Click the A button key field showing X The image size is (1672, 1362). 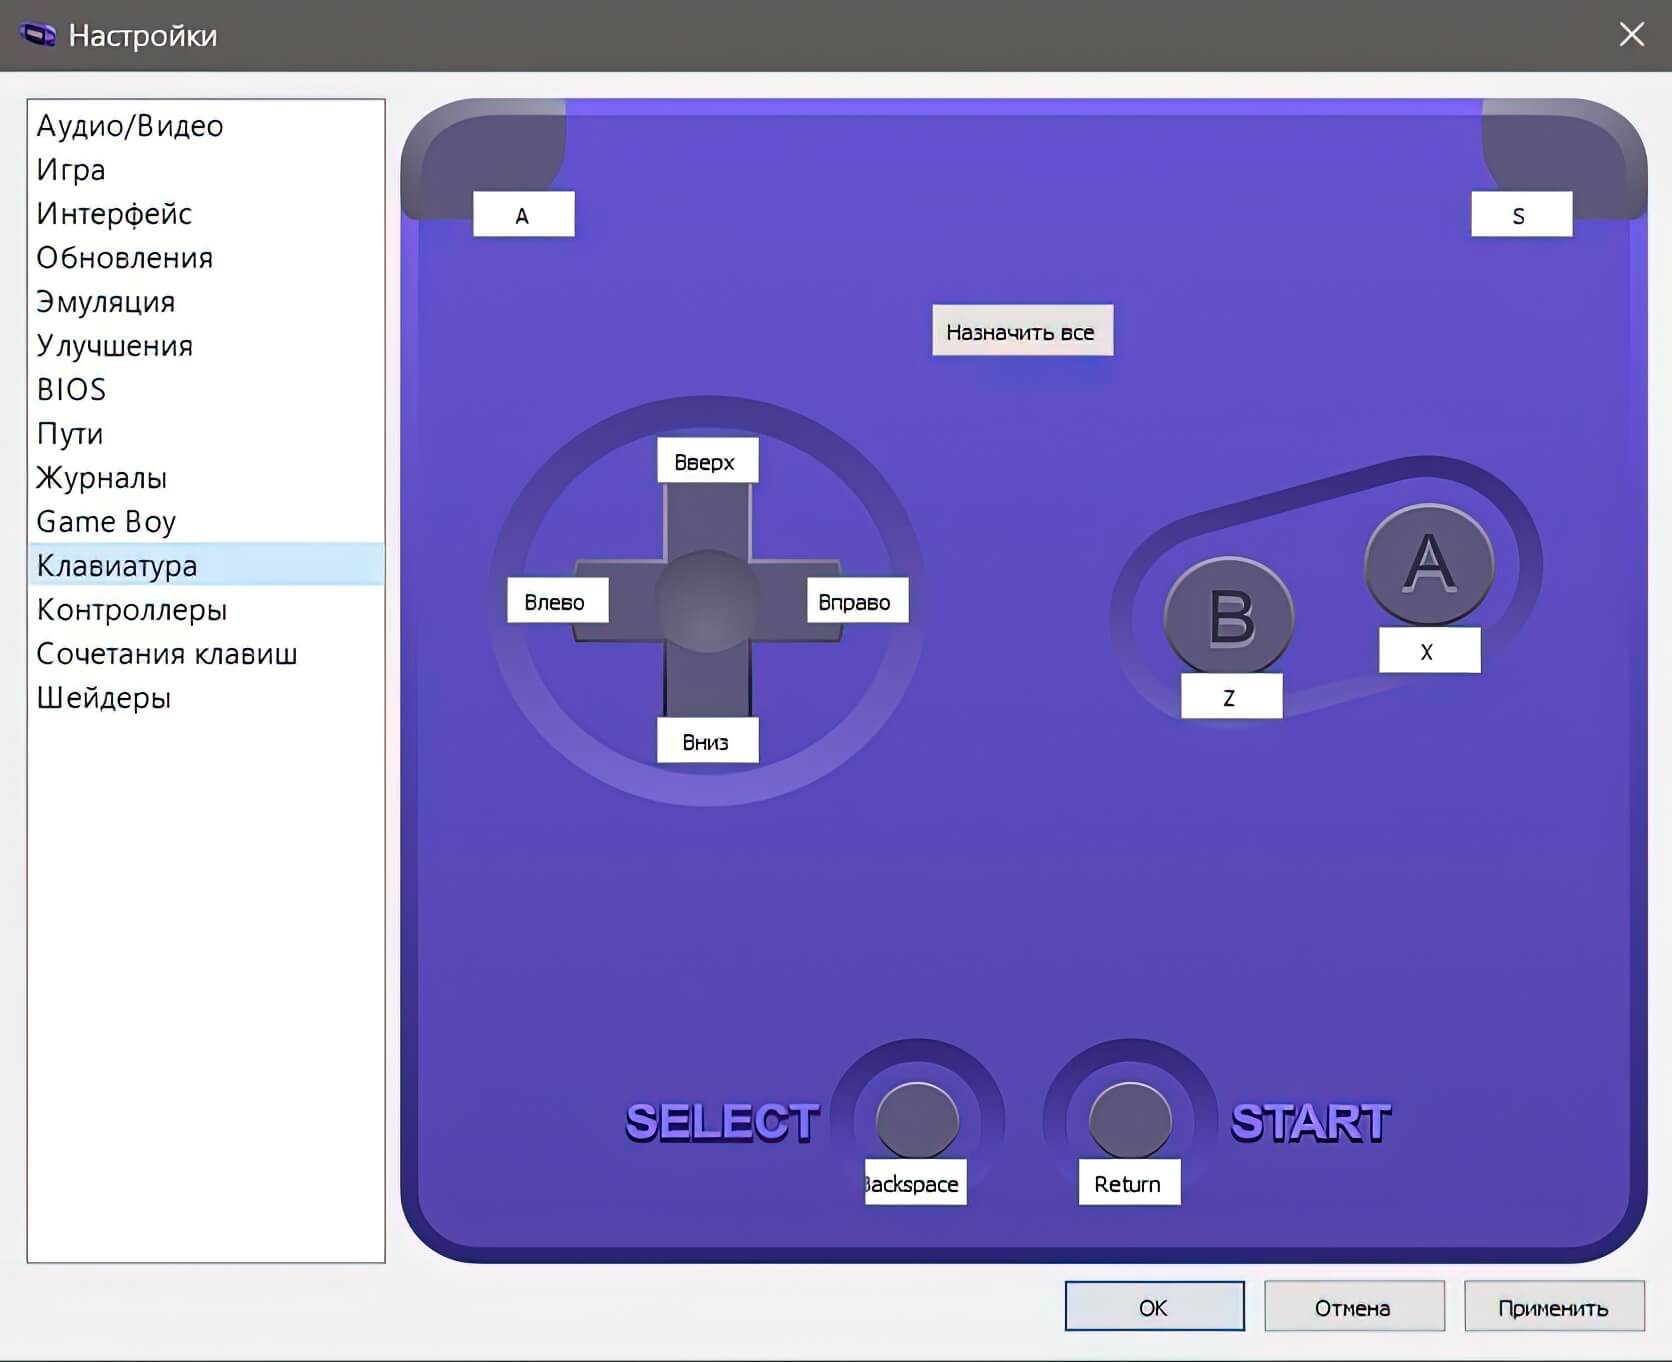pyautogui.click(x=1428, y=651)
